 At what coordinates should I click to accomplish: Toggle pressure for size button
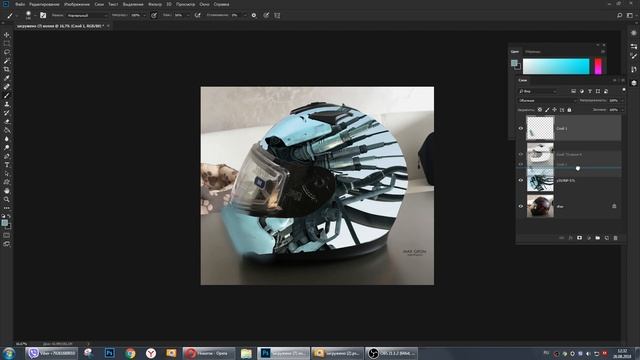click(x=266, y=16)
